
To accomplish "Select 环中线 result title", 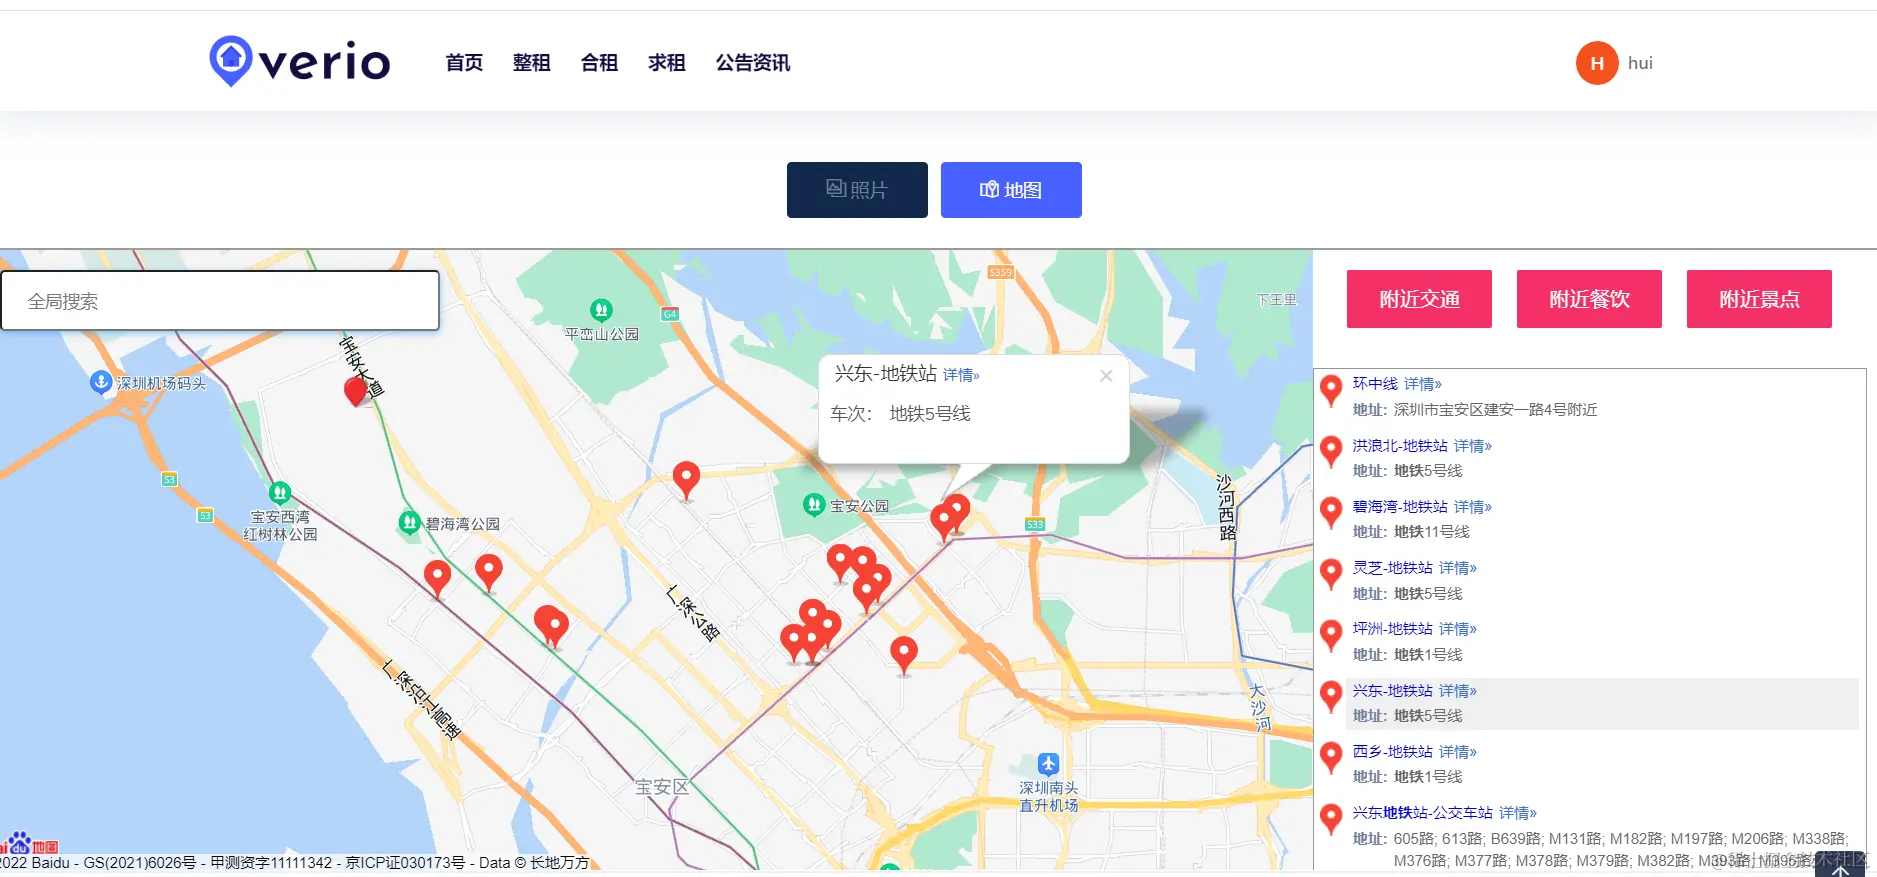I will pos(1375,384).
